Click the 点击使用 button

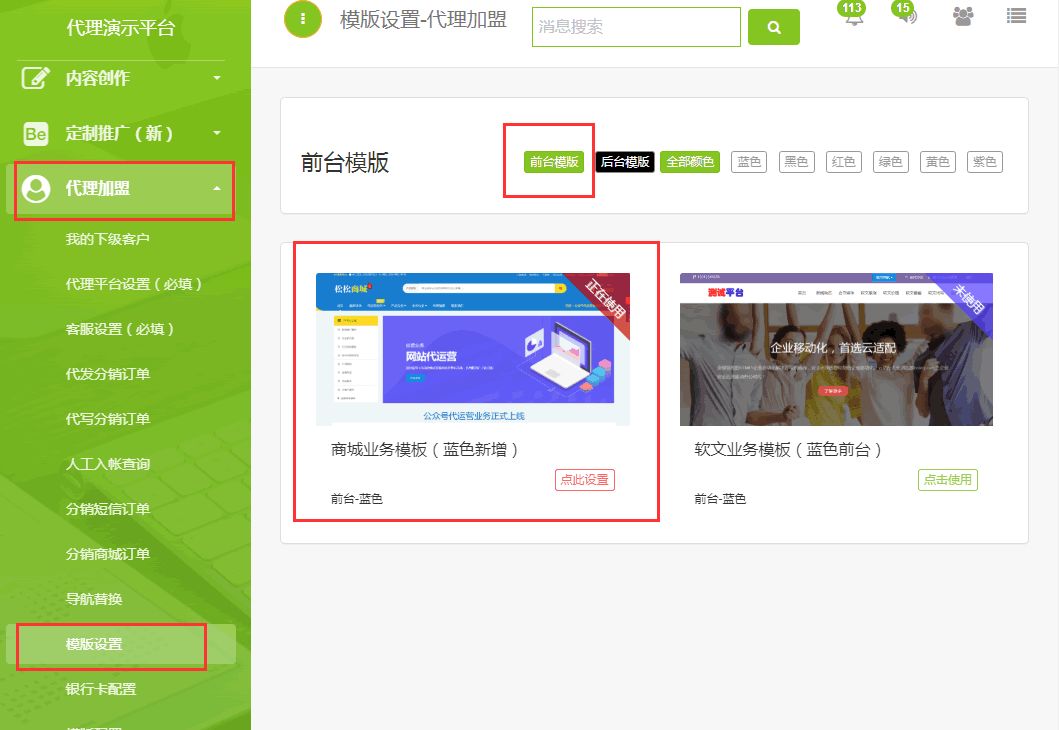947,480
